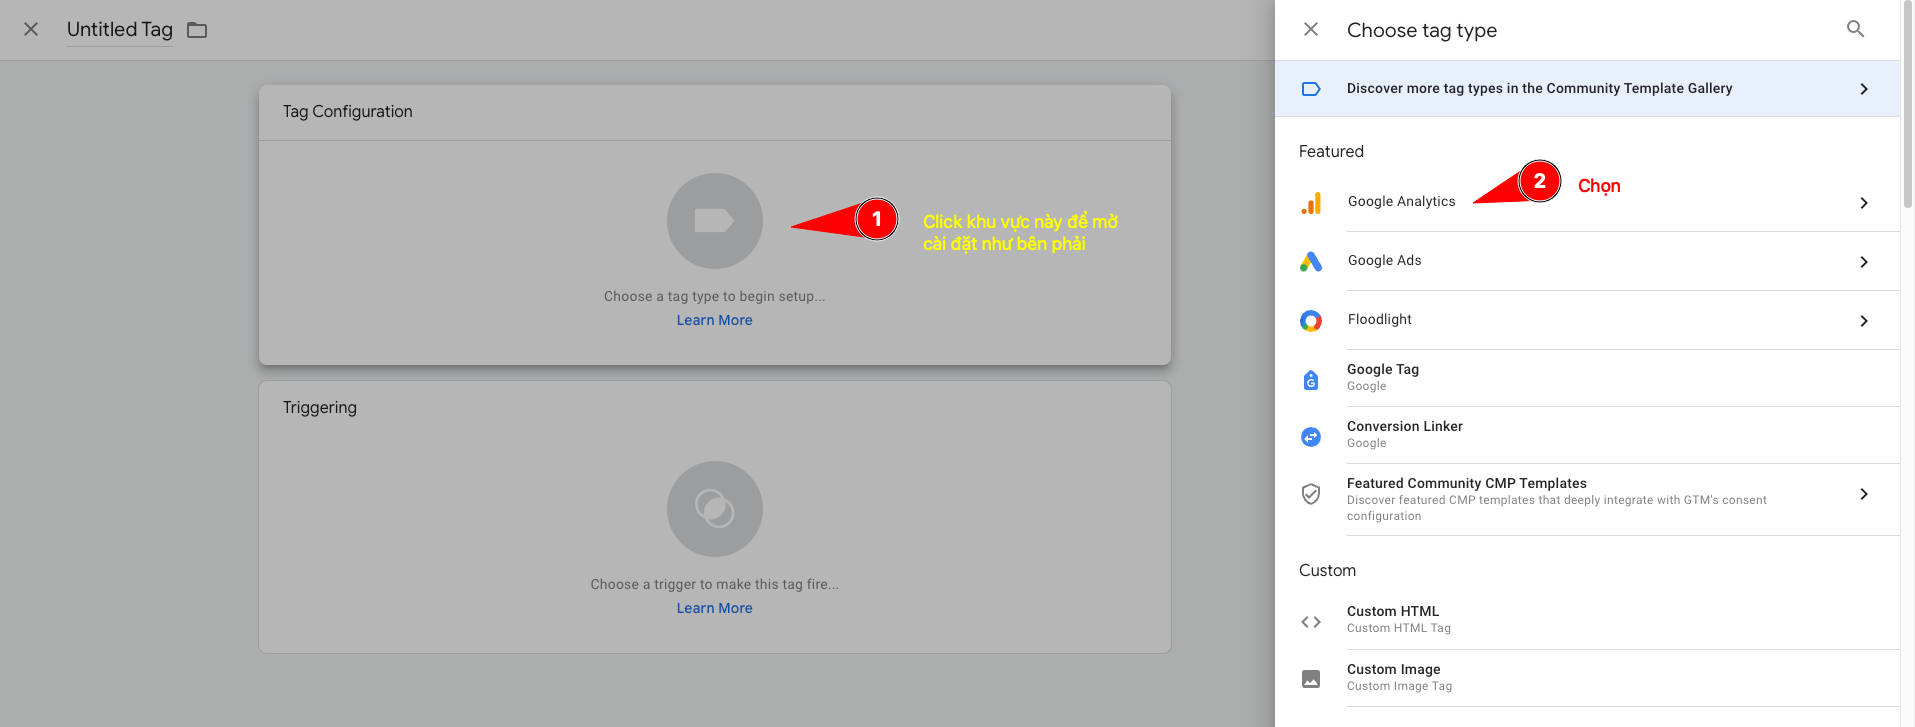Click the trigger placeholder circle icon

pos(714,509)
